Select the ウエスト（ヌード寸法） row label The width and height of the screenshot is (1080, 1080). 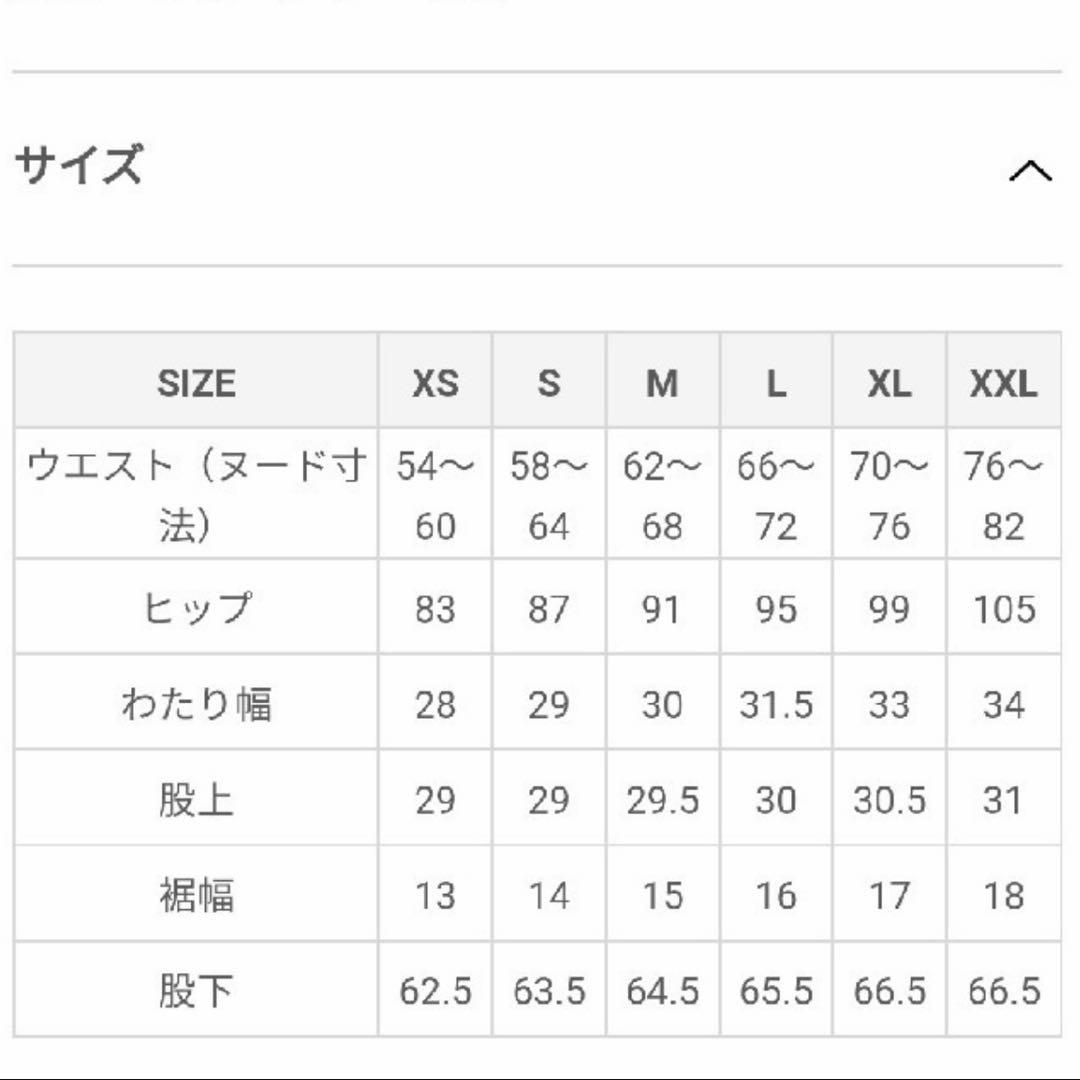196,495
